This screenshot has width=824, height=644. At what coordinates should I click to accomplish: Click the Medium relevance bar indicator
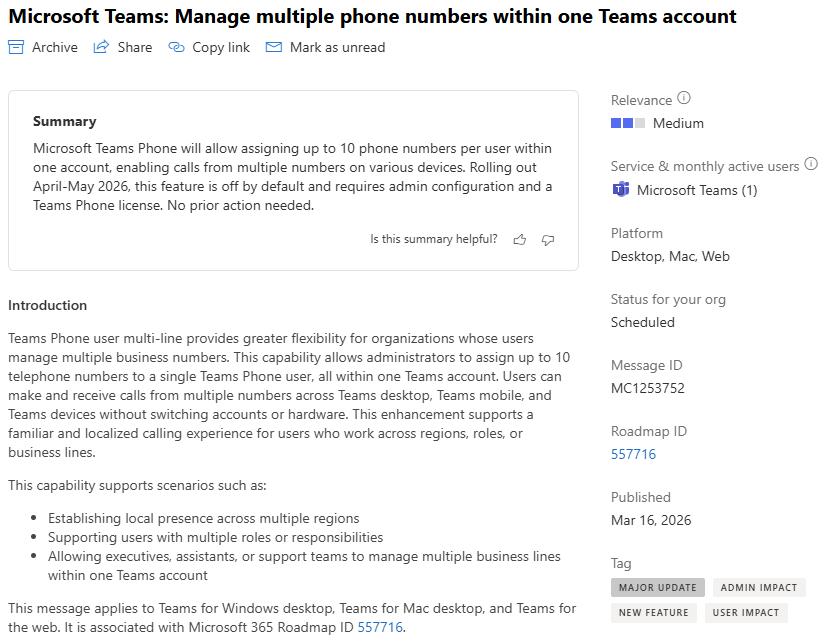[628, 123]
